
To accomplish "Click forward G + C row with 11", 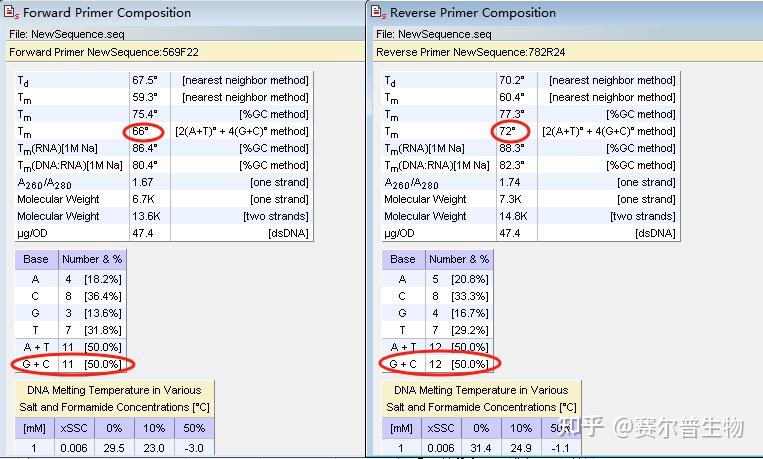I will pyautogui.click(x=71, y=364).
